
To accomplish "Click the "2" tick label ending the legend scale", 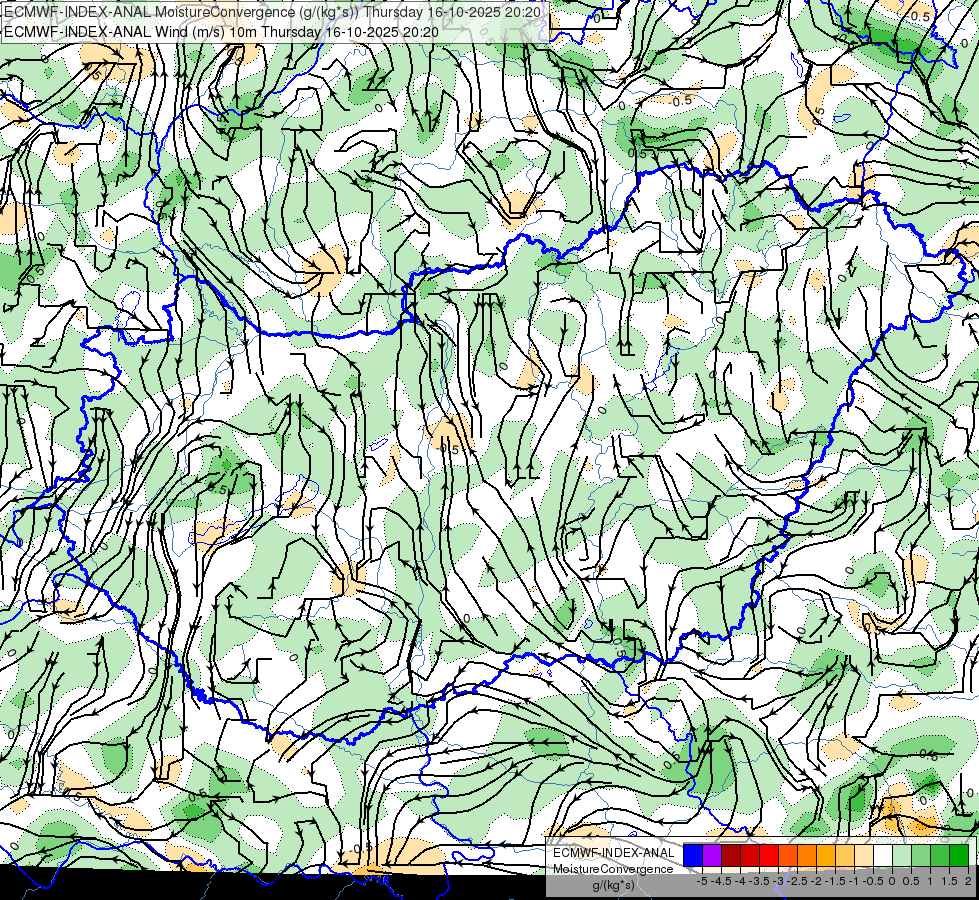I will point(968,881).
